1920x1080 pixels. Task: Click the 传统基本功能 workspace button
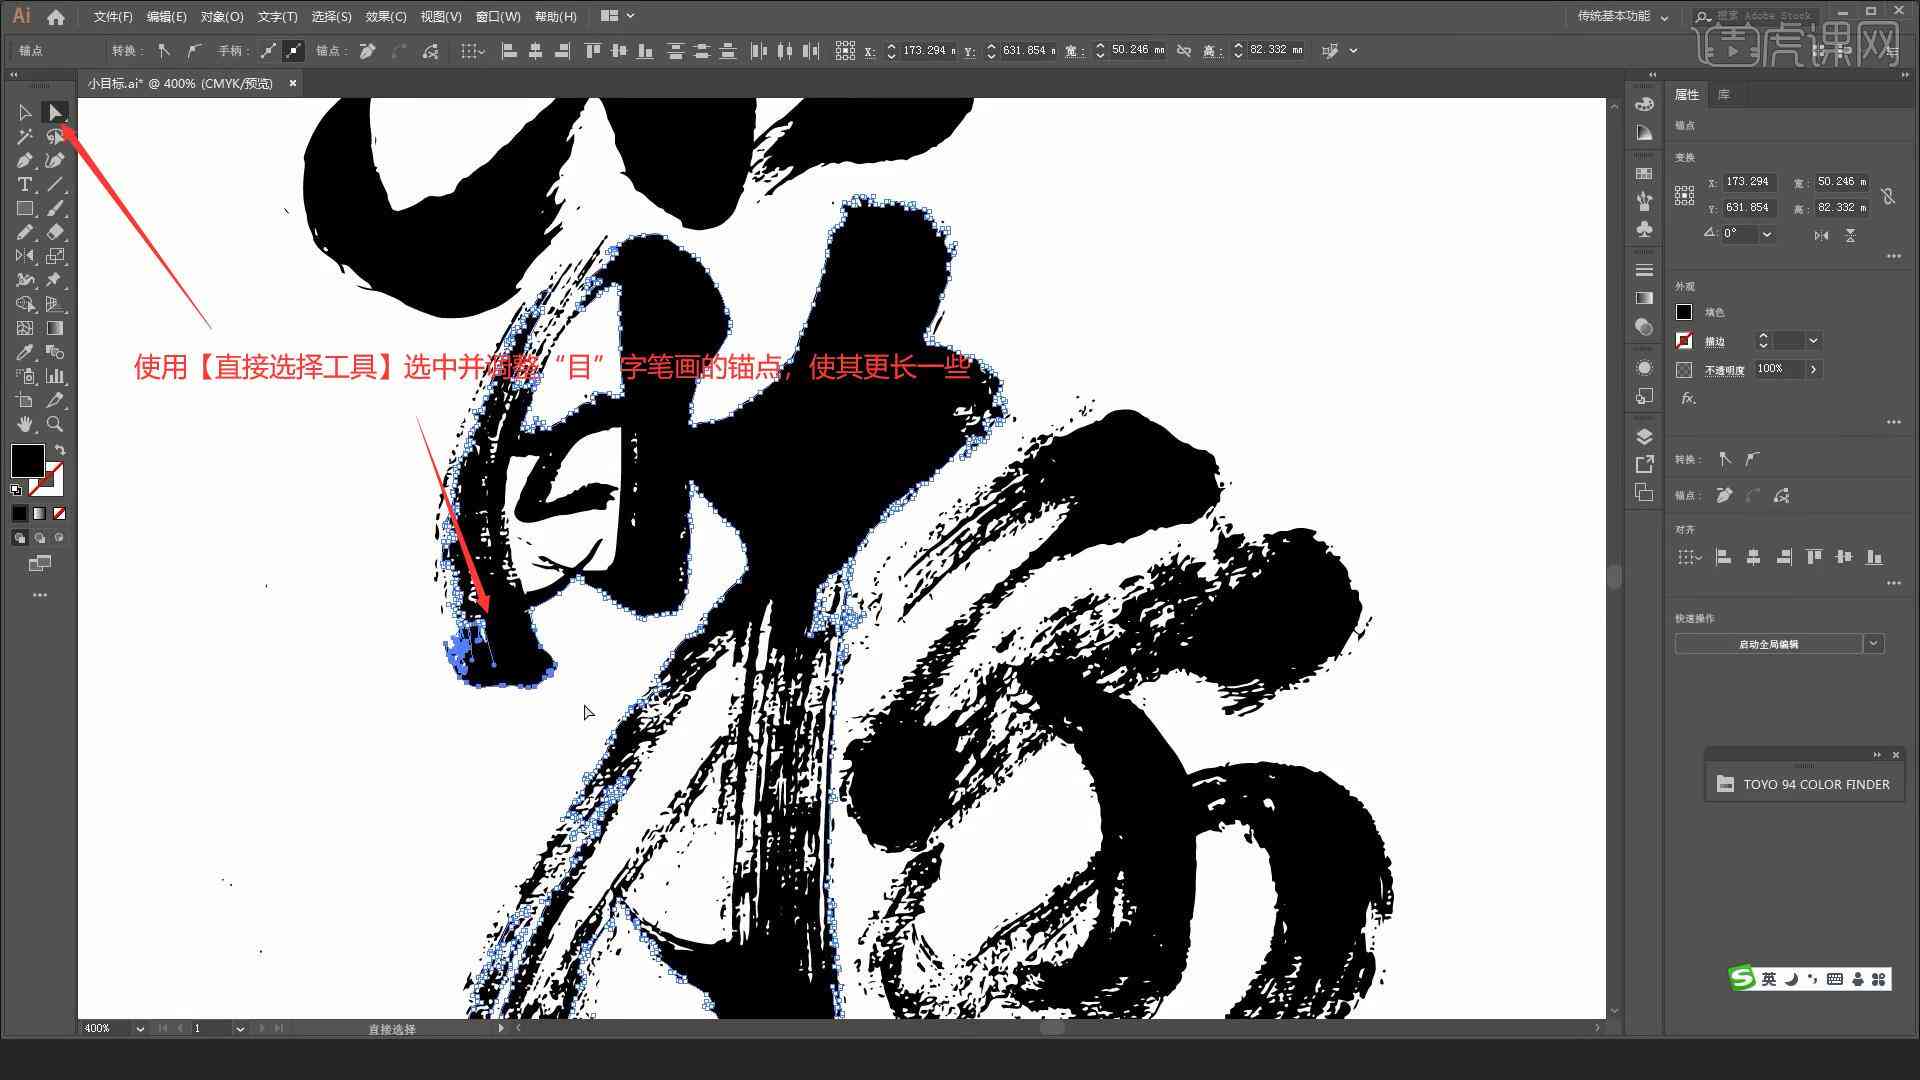pos(1613,16)
